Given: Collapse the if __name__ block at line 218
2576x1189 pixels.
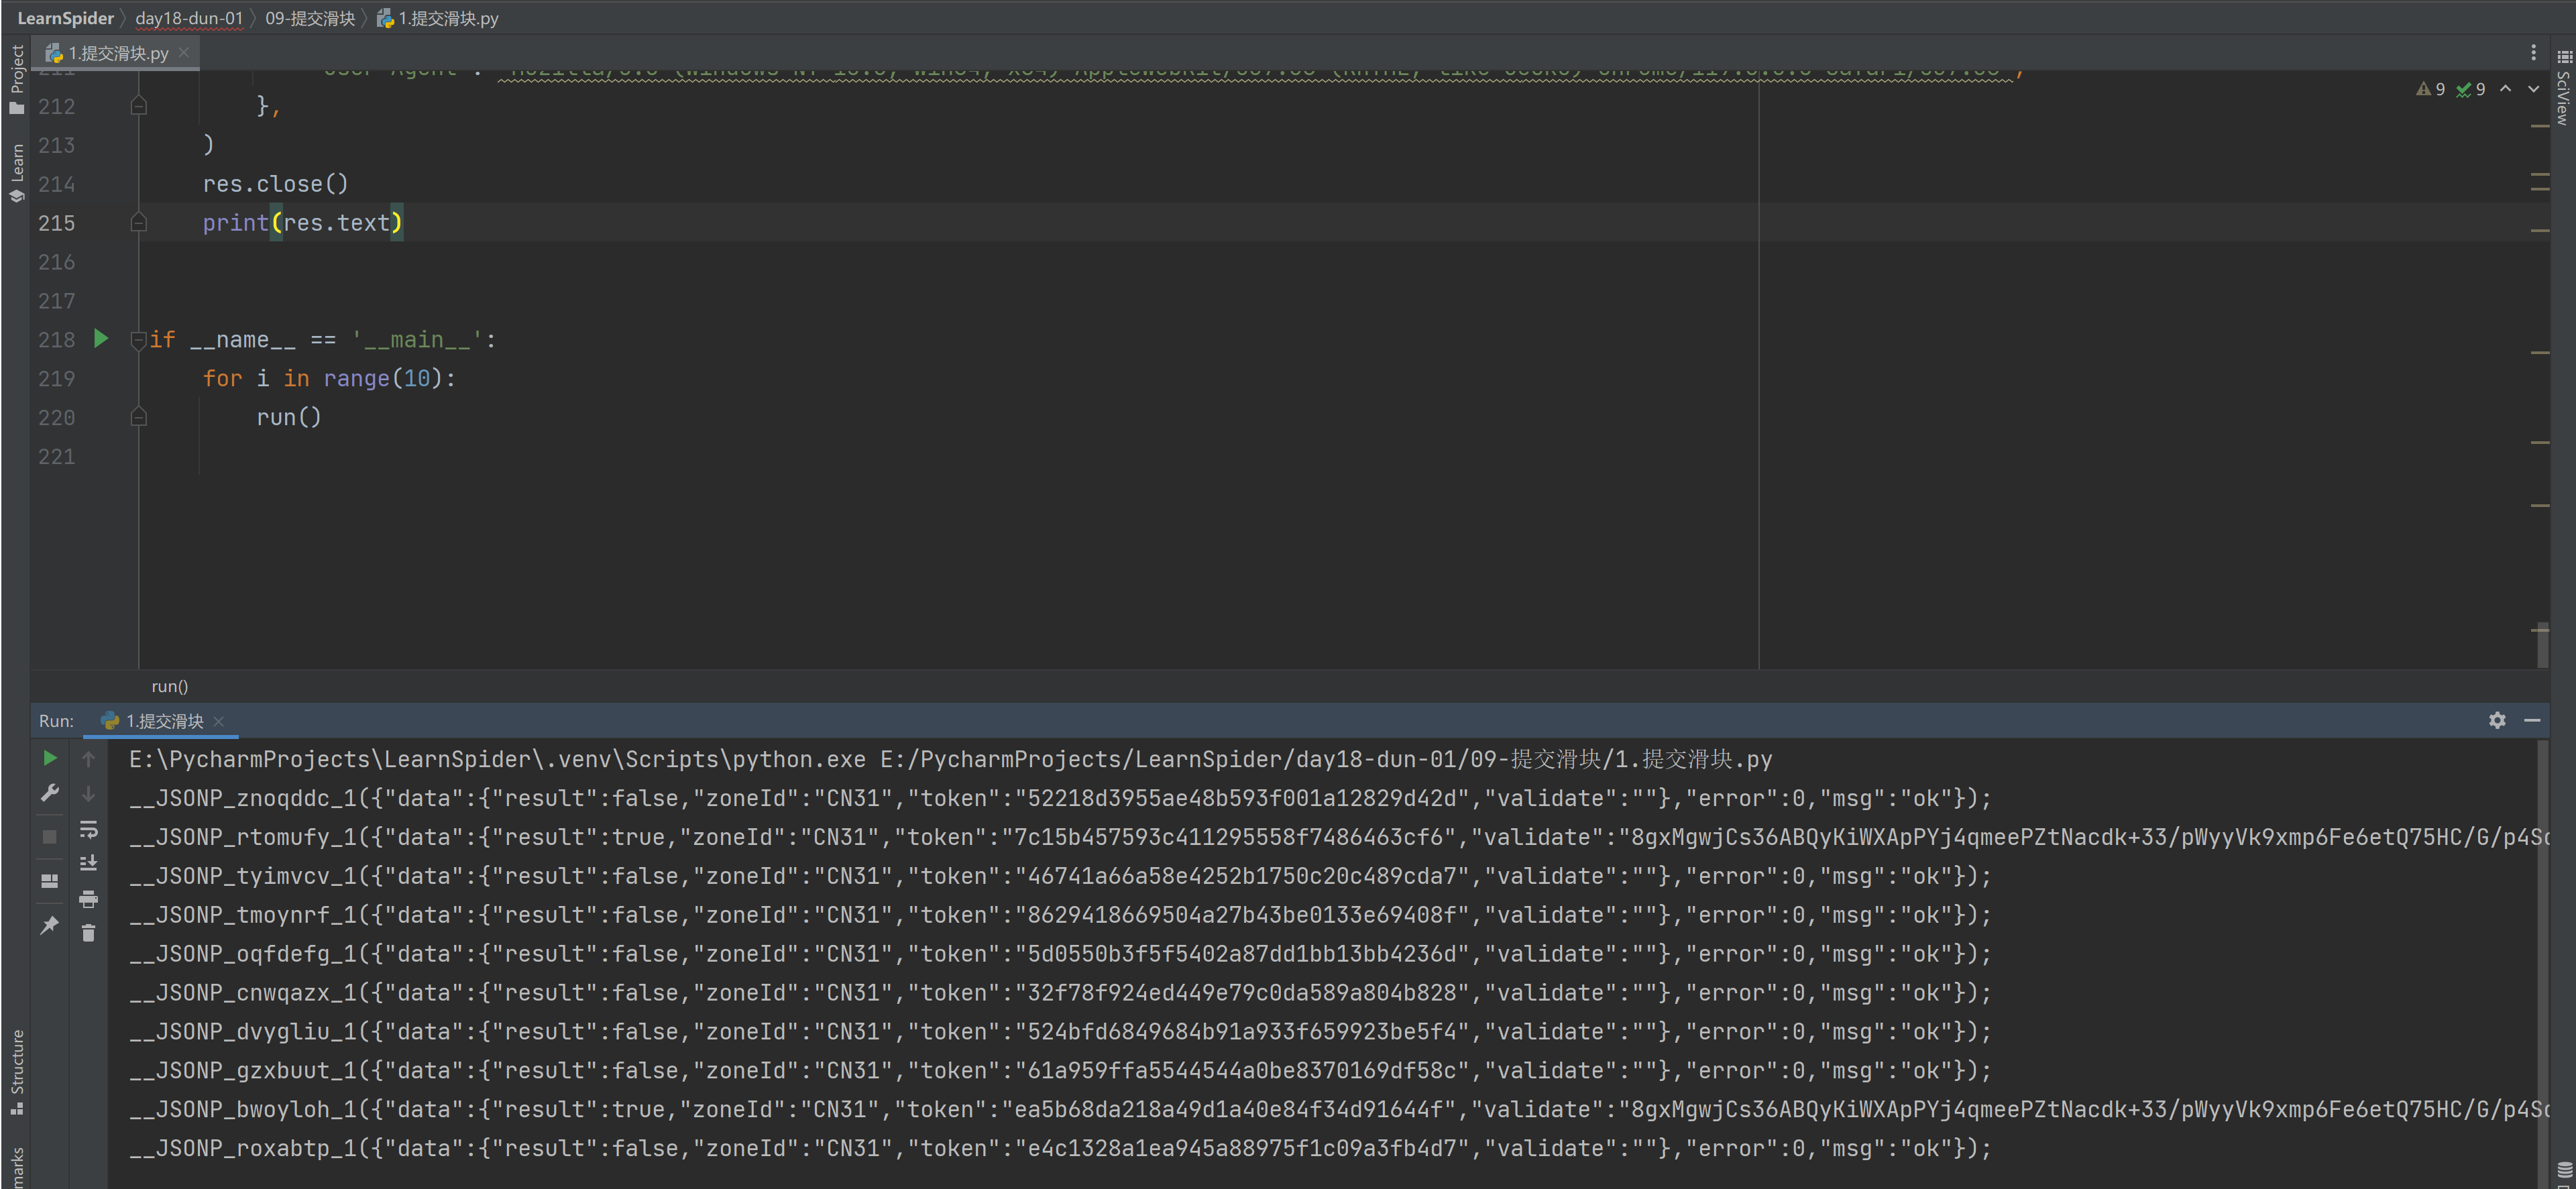Looking at the screenshot, I should [x=139, y=340].
